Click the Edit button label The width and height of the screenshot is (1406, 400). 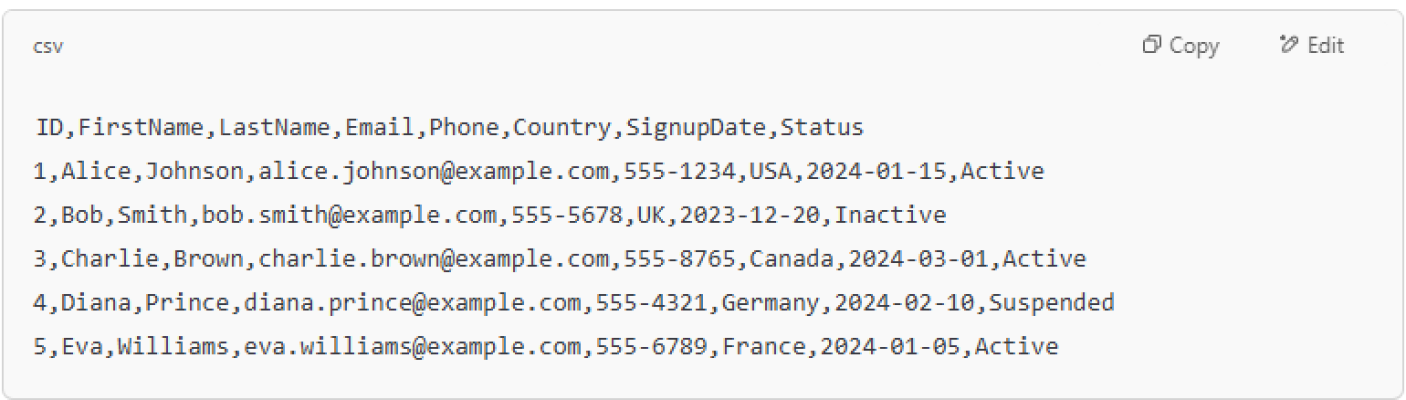coord(1325,46)
